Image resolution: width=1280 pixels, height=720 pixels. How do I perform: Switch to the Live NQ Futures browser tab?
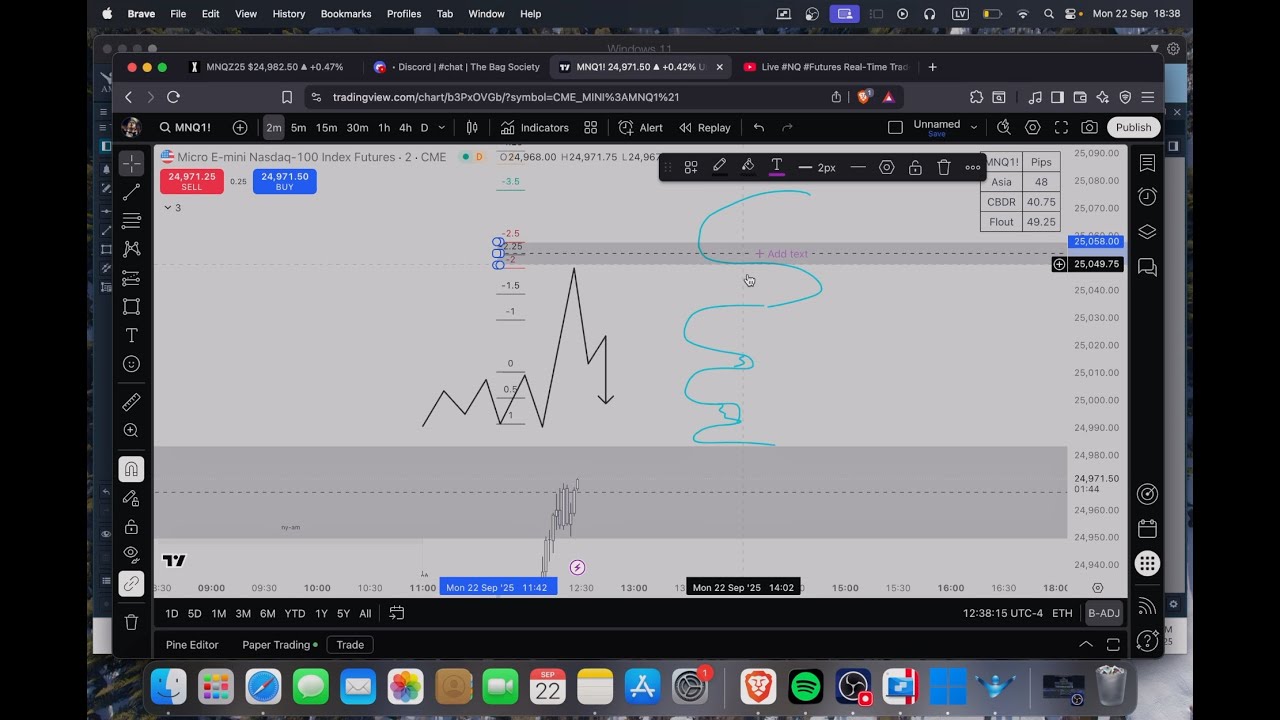click(826, 67)
